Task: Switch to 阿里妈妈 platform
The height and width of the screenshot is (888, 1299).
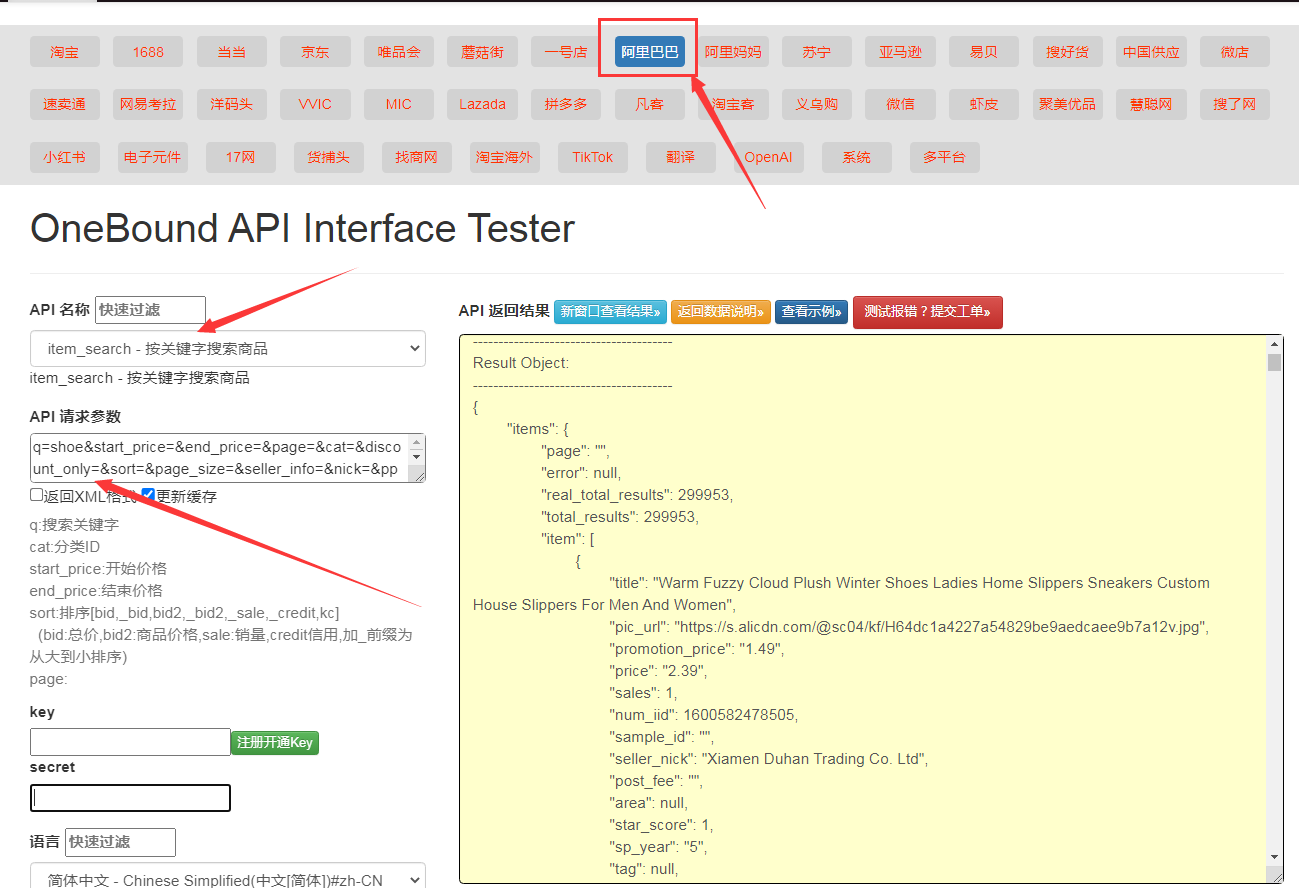Action: point(733,52)
